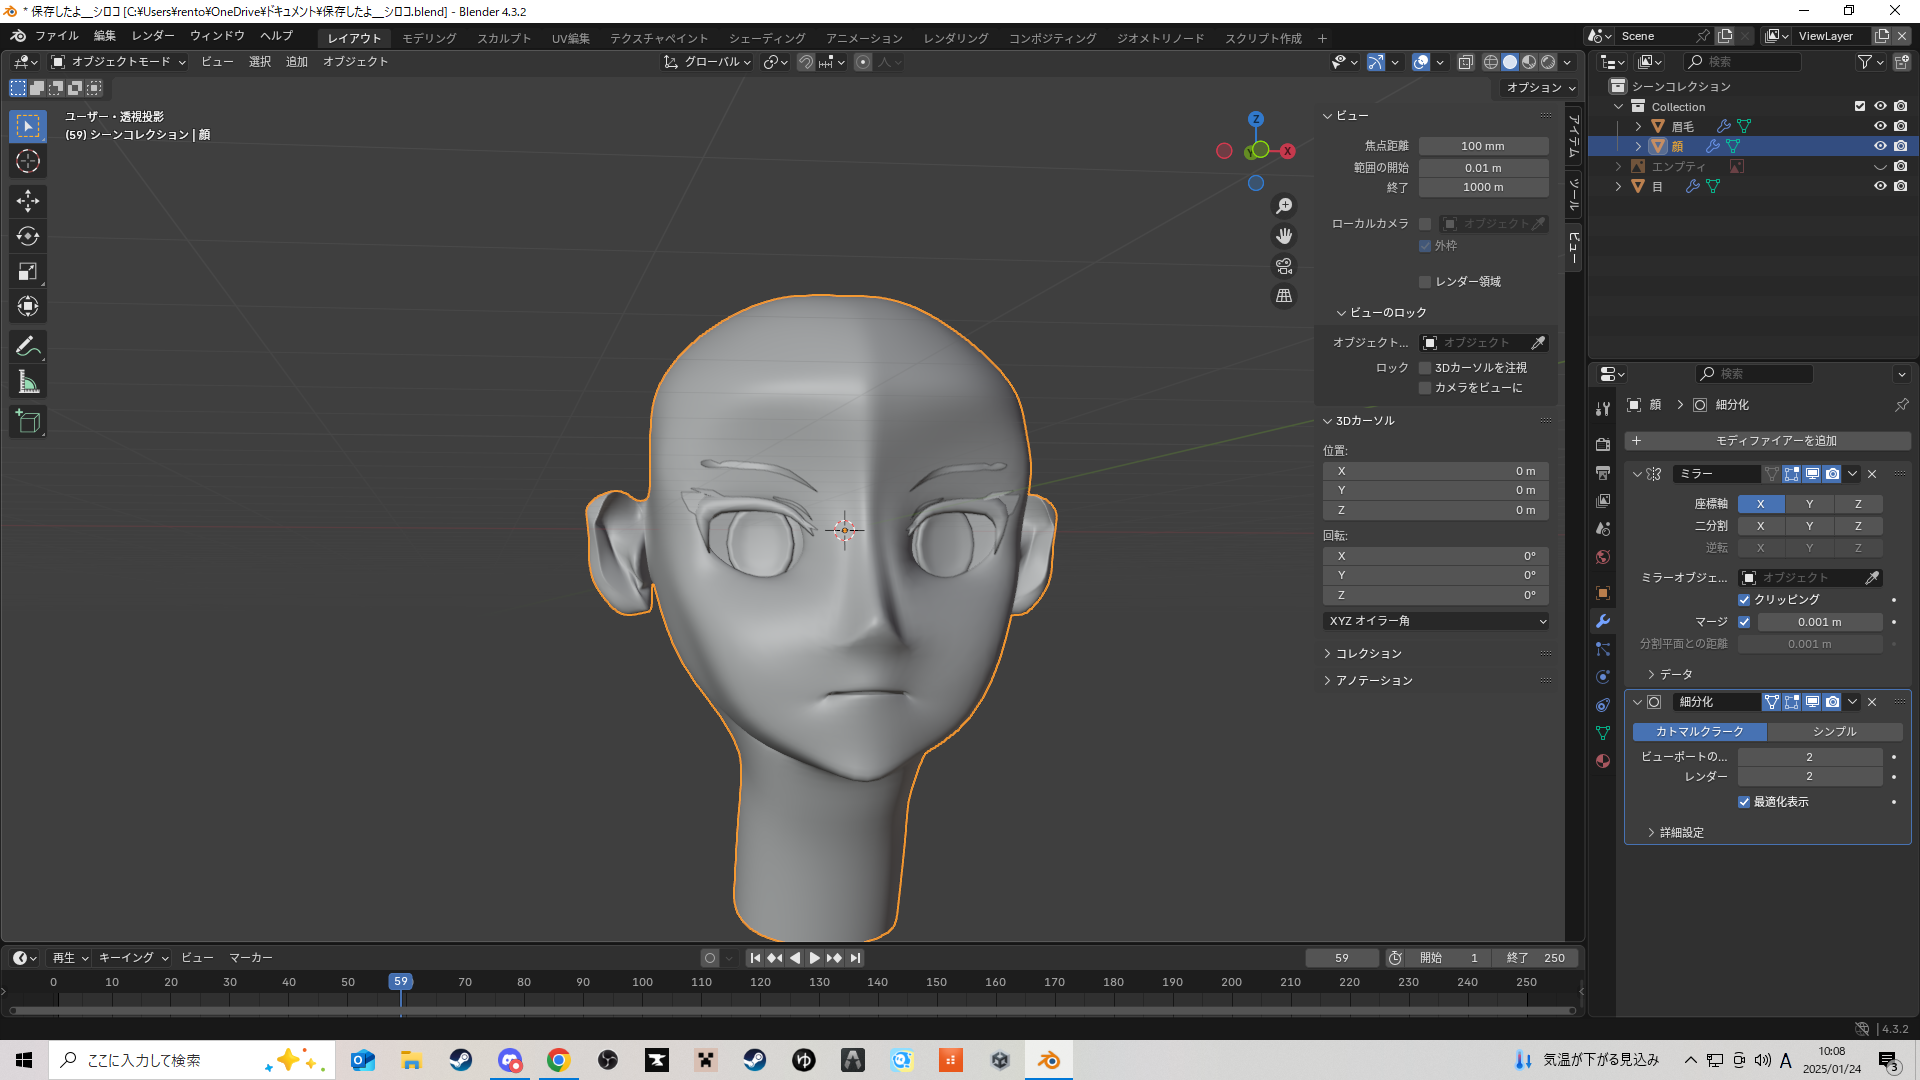Toggle the クリッピング checkbox
The width and height of the screenshot is (1920, 1080).
(1744, 600)
